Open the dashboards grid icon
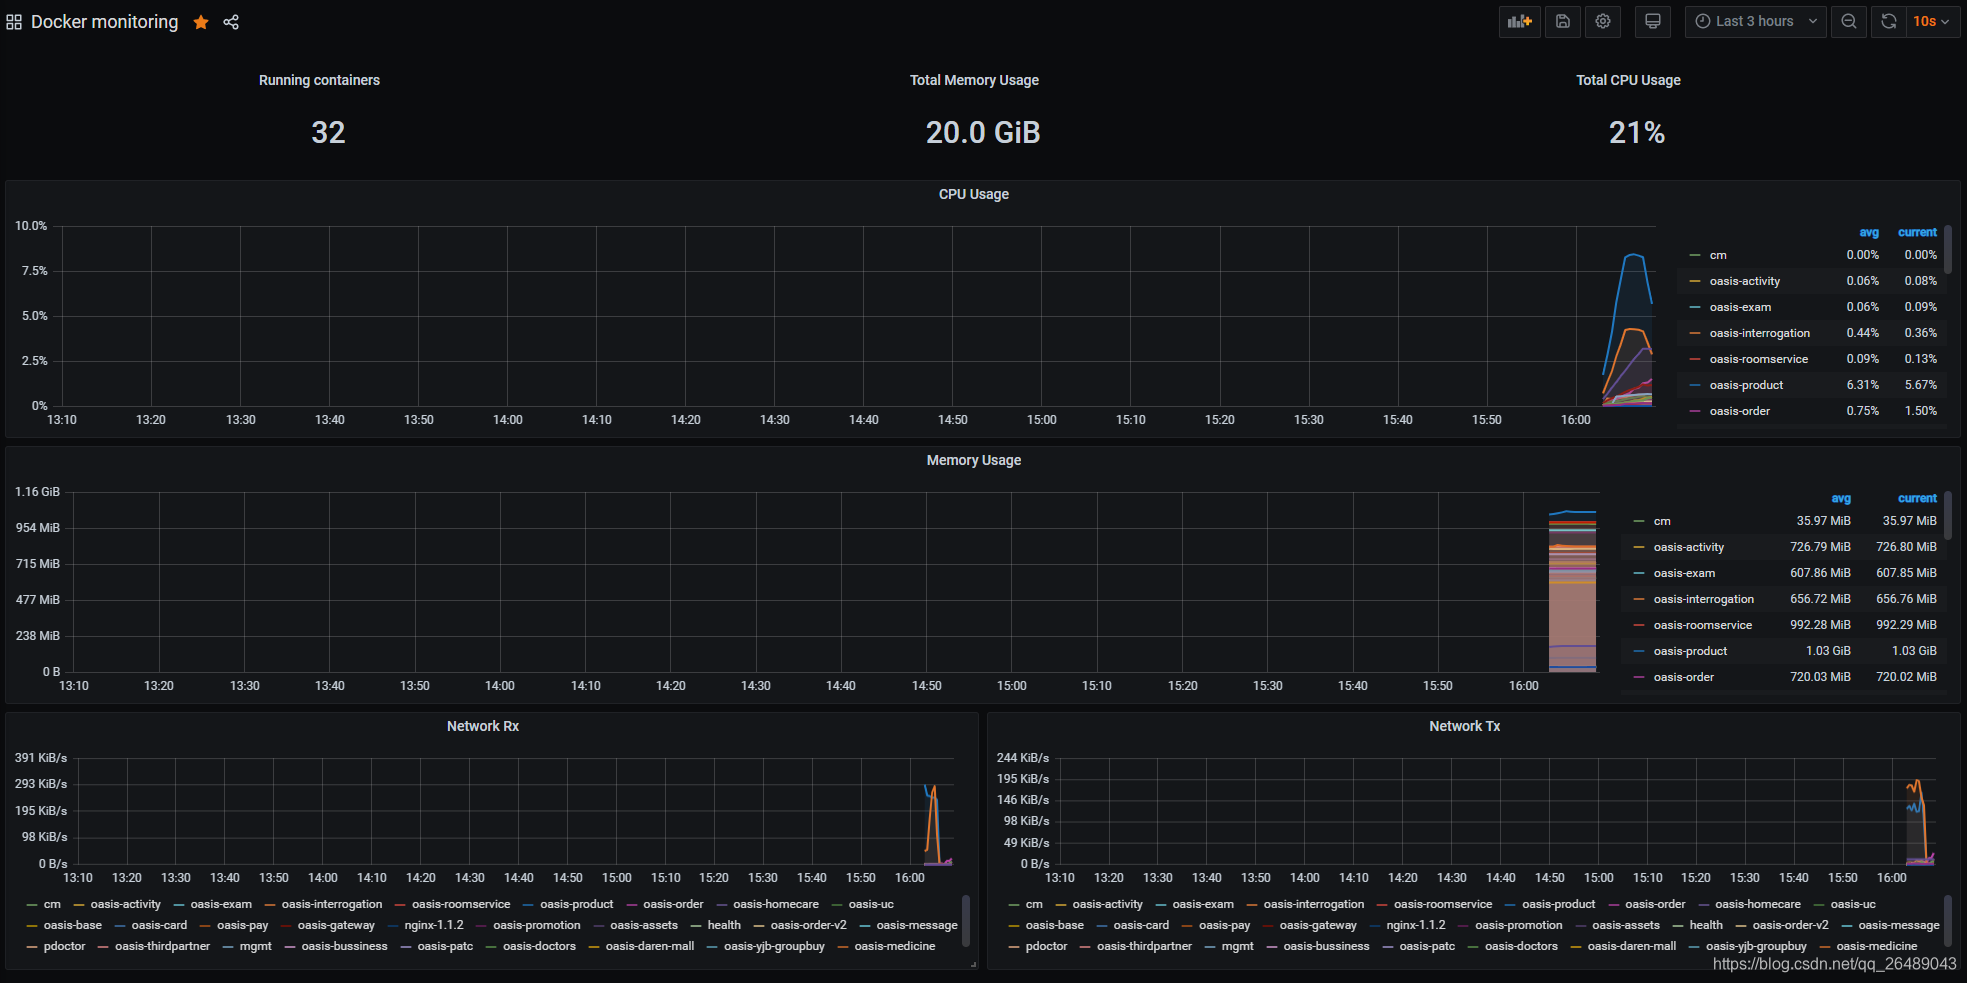 14,22
